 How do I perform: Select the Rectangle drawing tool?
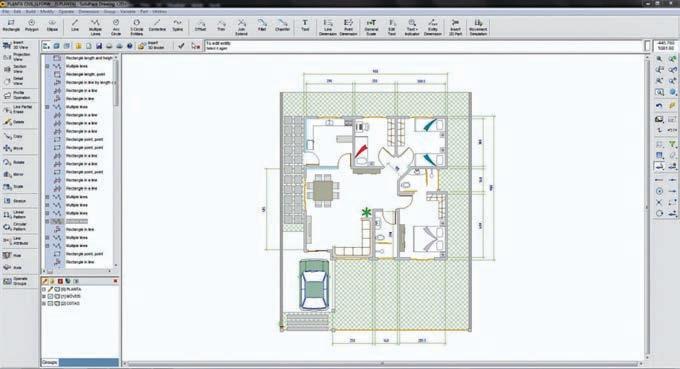coord(11,26)
